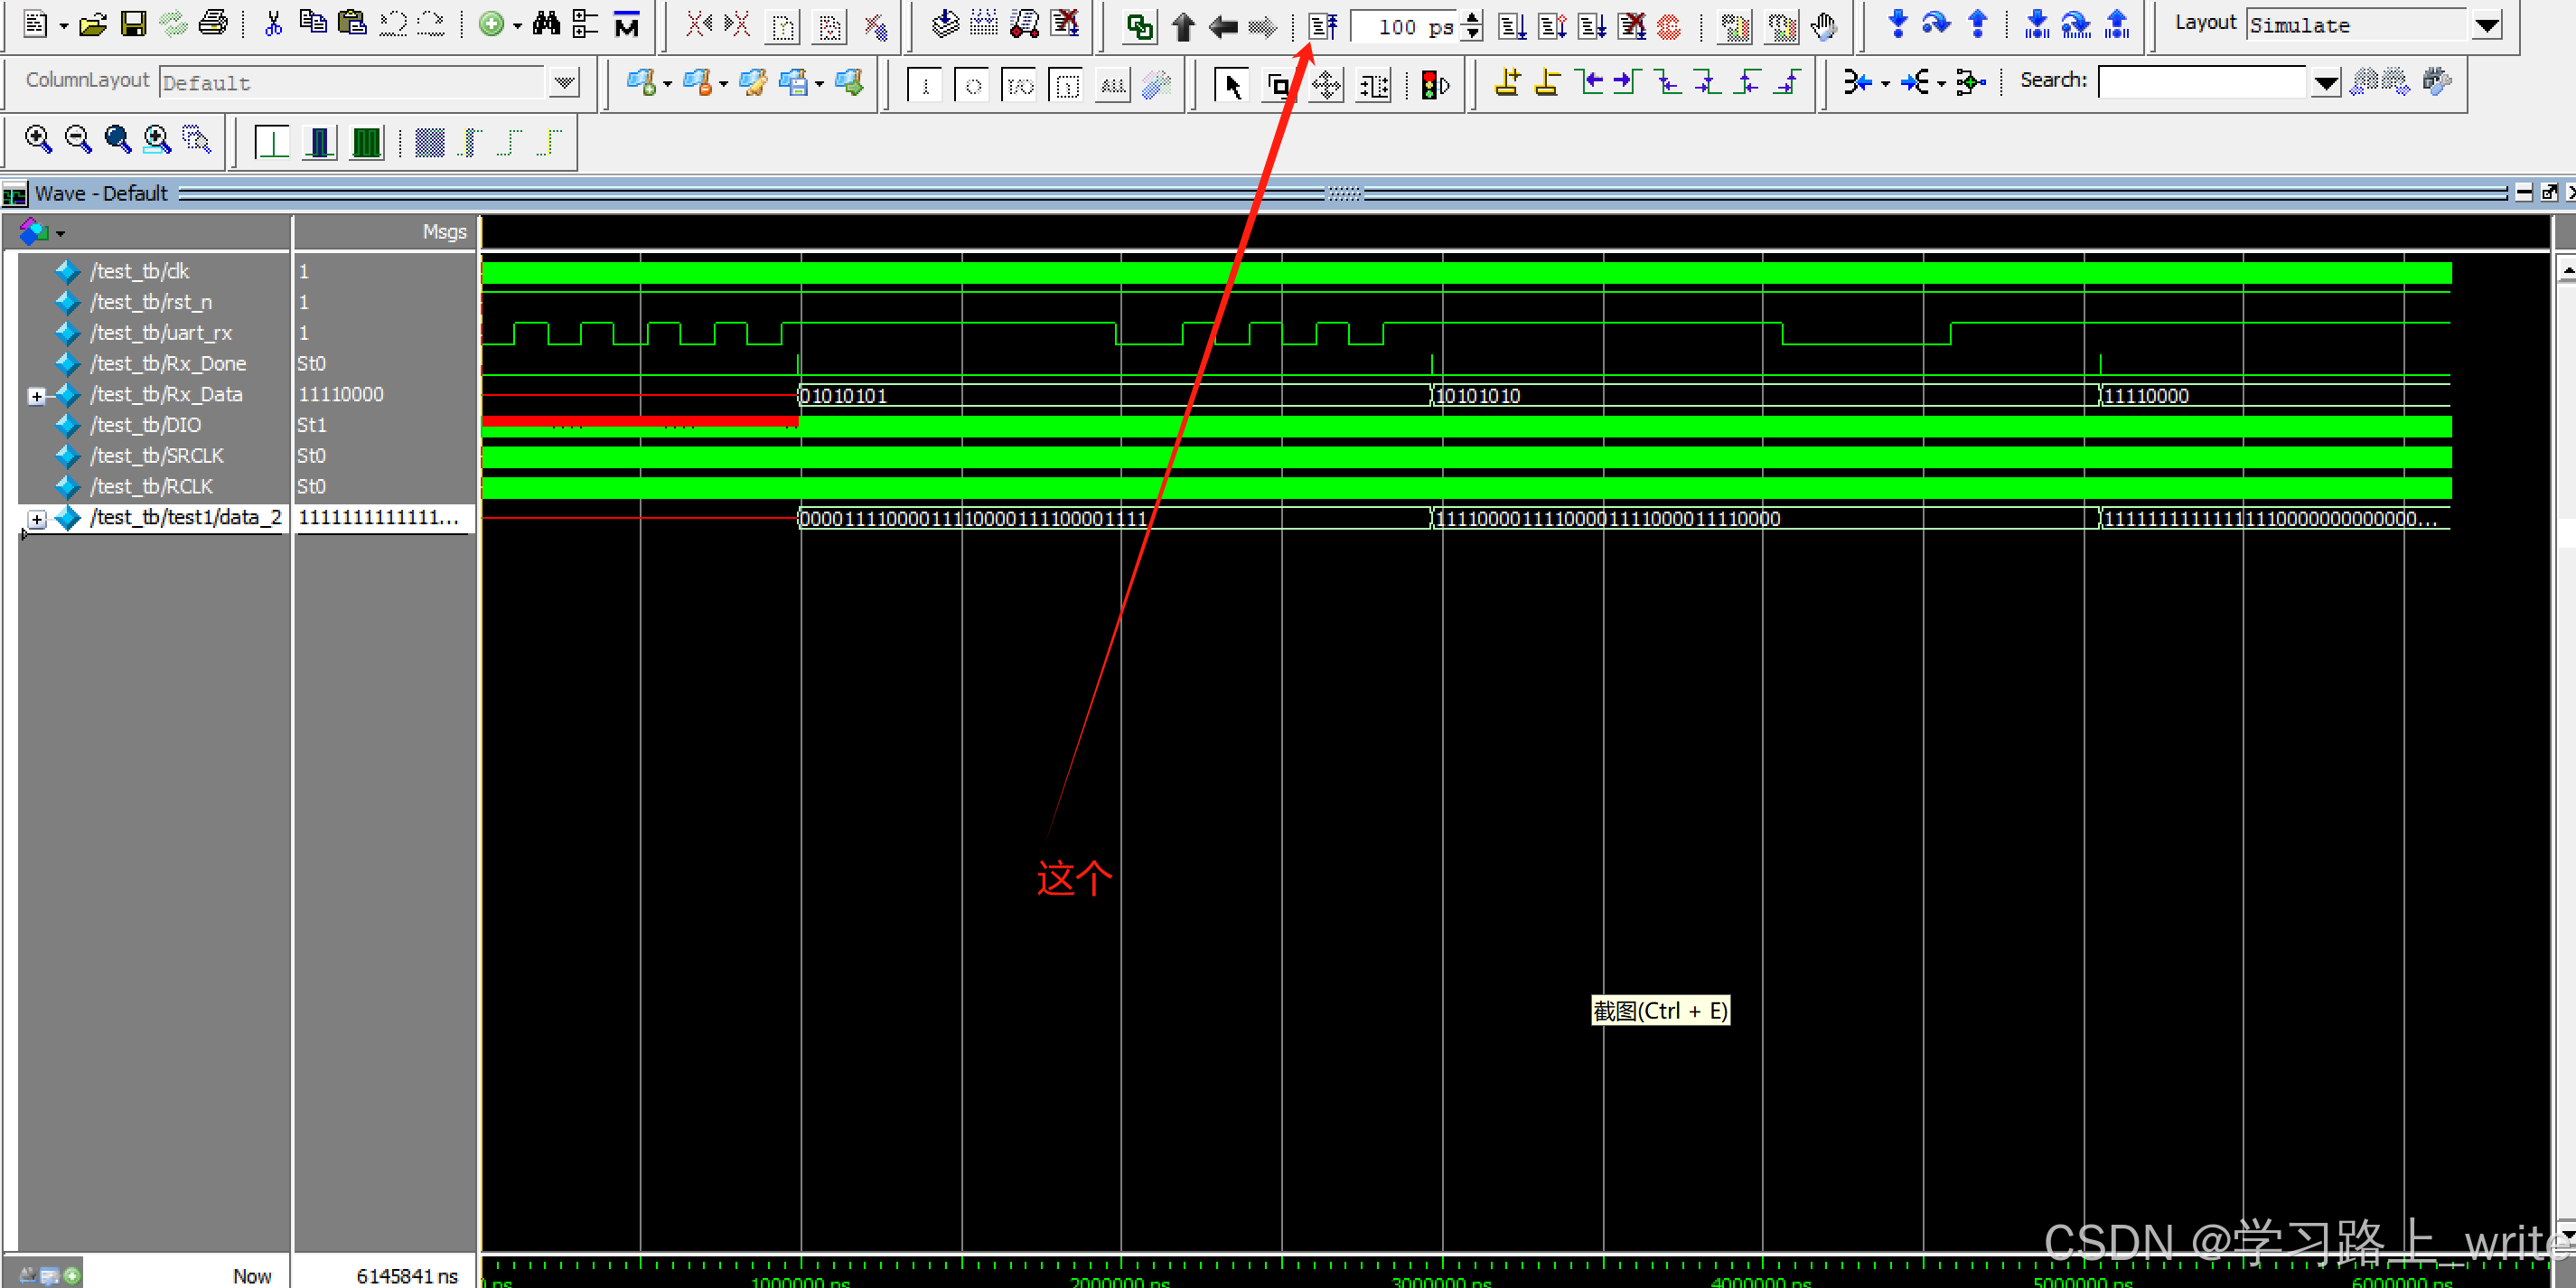Select the /test_tb/SRCLK signal row

[157, 456]
